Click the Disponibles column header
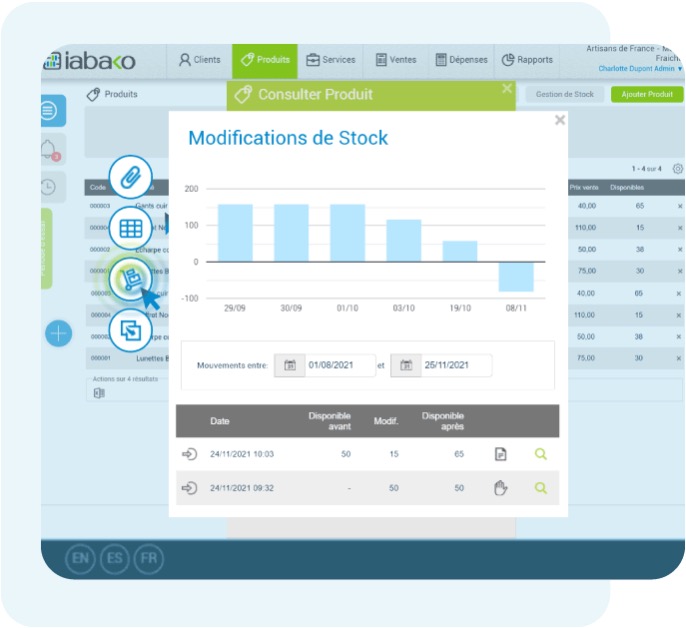The image size is (686, 628). 627,187
